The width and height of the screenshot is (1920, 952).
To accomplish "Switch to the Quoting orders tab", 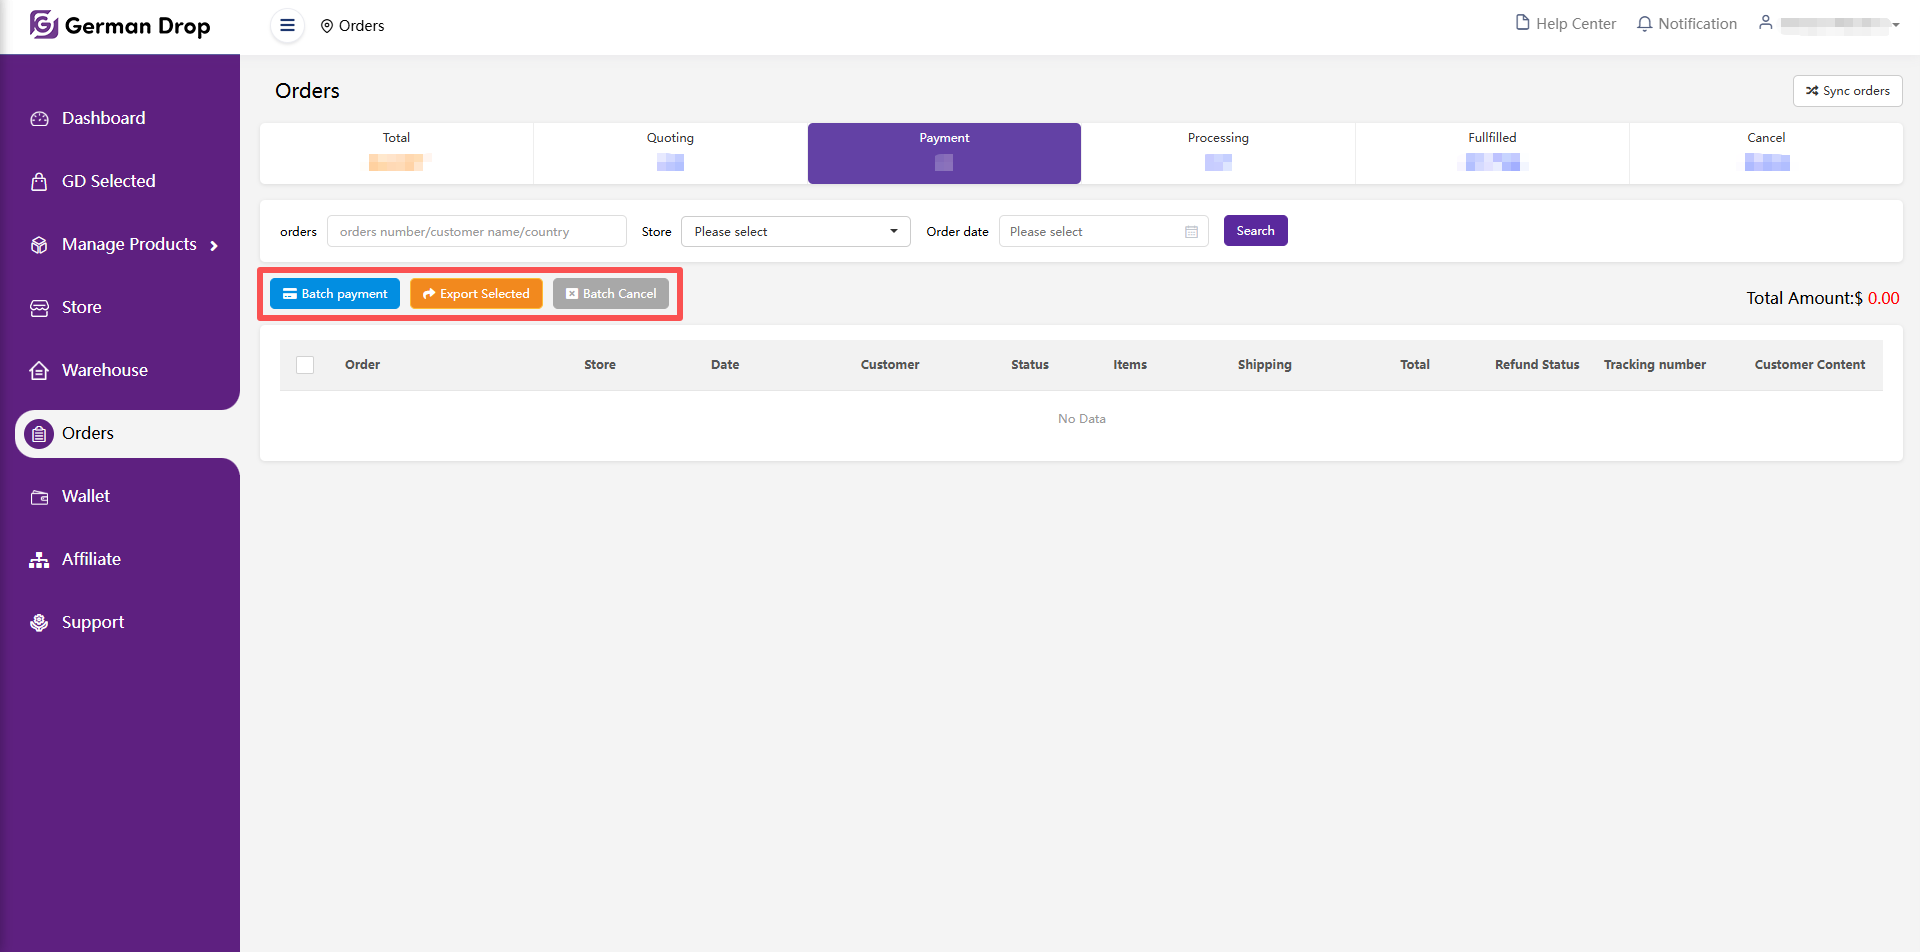I will click(670, 153).
